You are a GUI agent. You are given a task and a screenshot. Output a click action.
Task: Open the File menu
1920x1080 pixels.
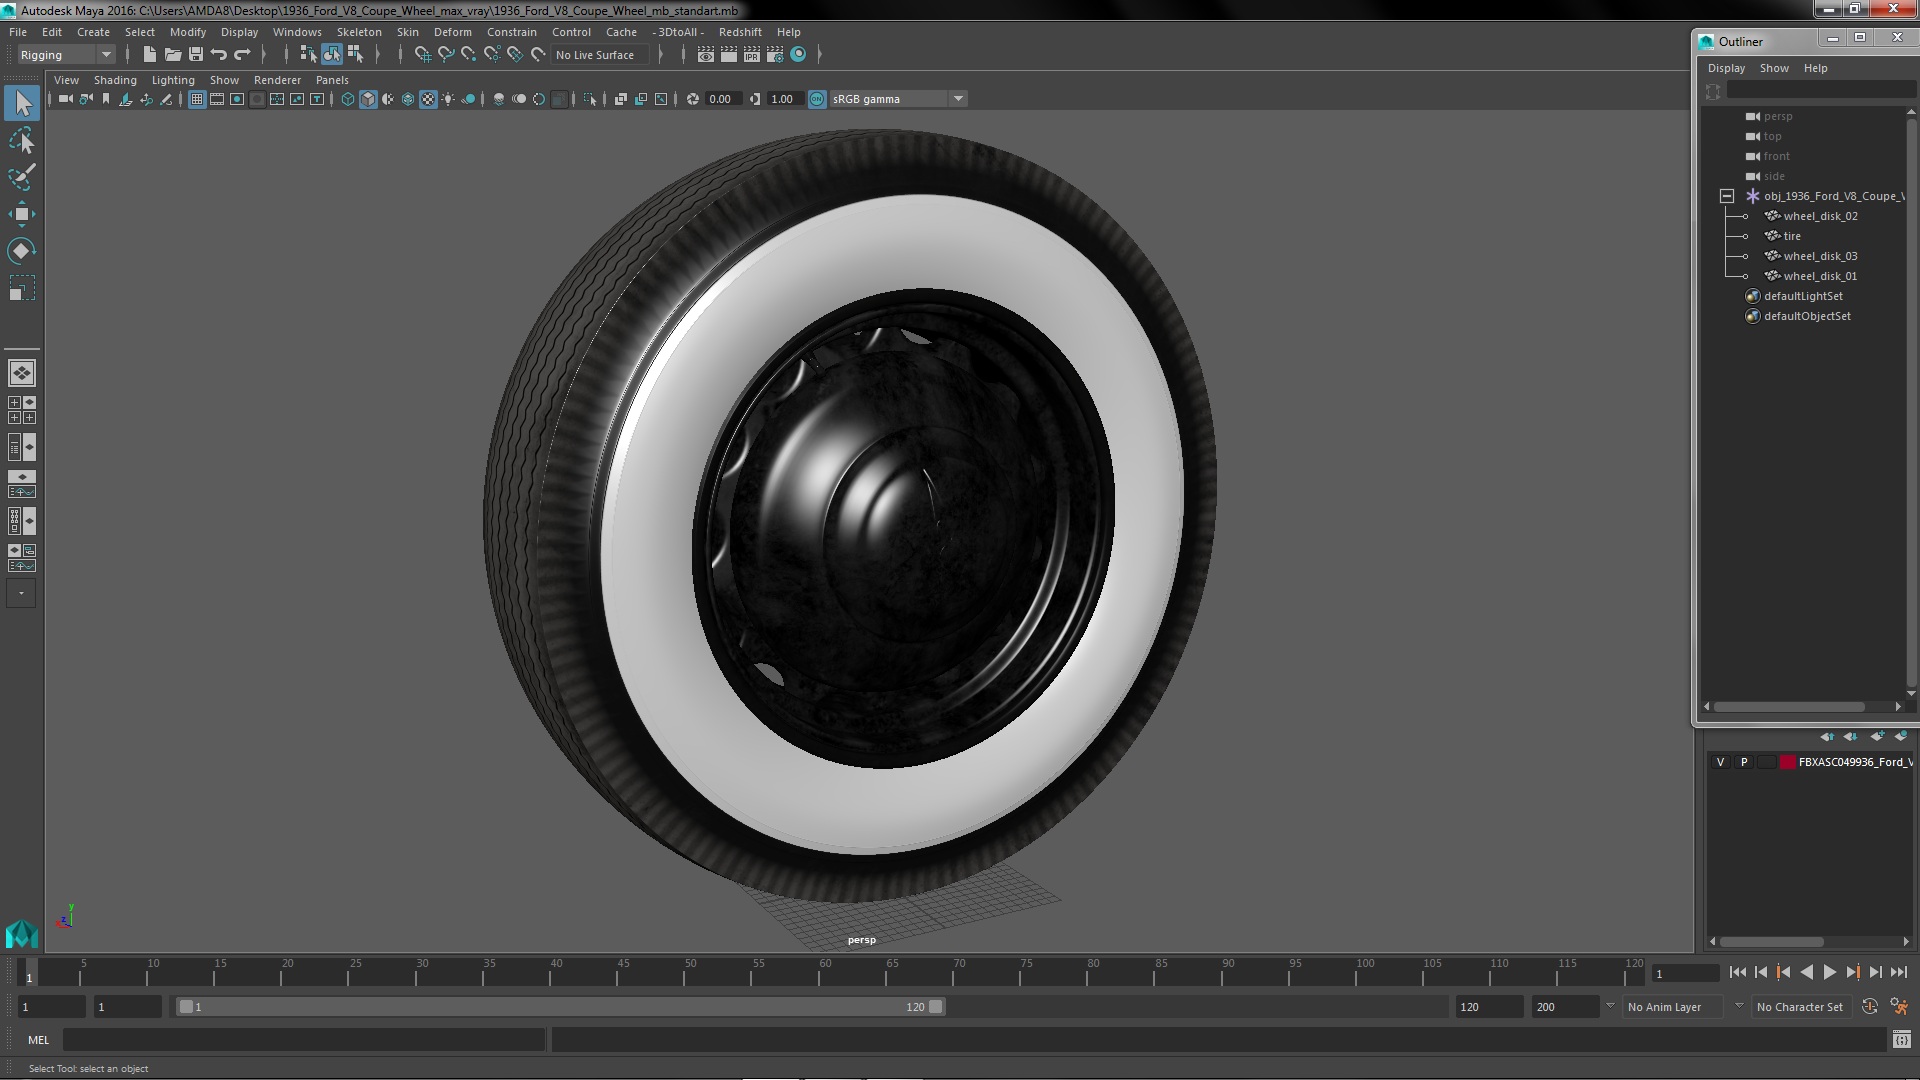tap(18, 32)
